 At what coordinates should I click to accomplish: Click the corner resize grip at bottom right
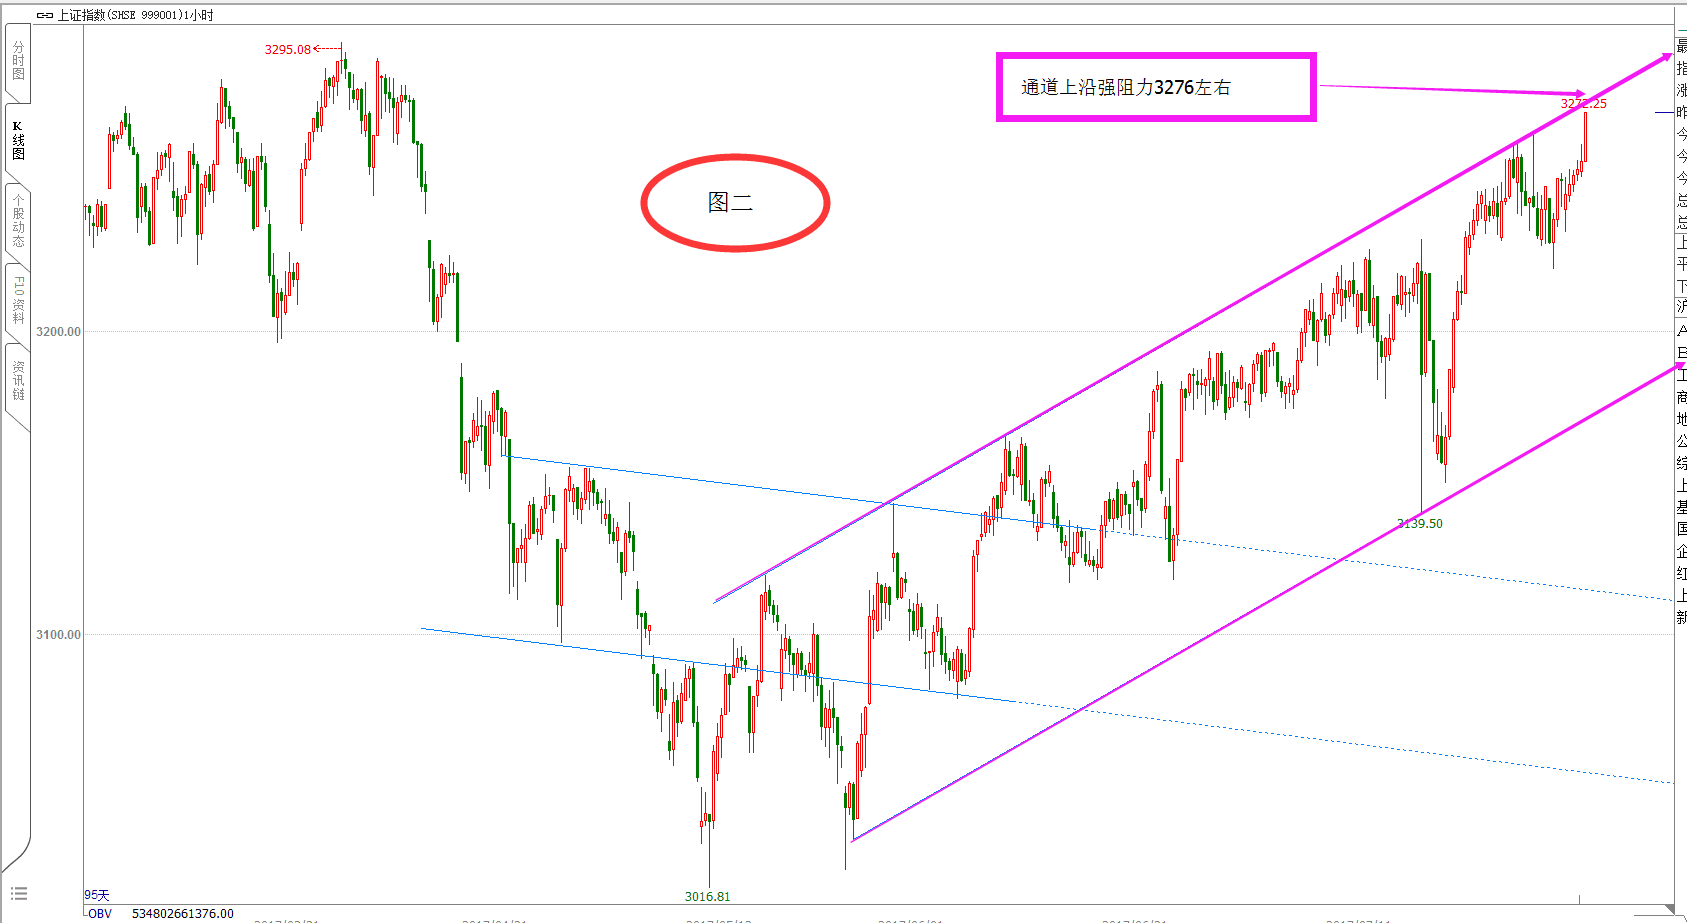tap(1669, 908)
